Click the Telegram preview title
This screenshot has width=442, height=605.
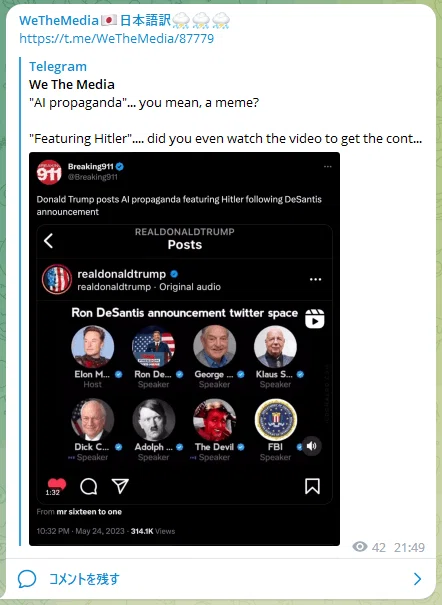(58, 66)
